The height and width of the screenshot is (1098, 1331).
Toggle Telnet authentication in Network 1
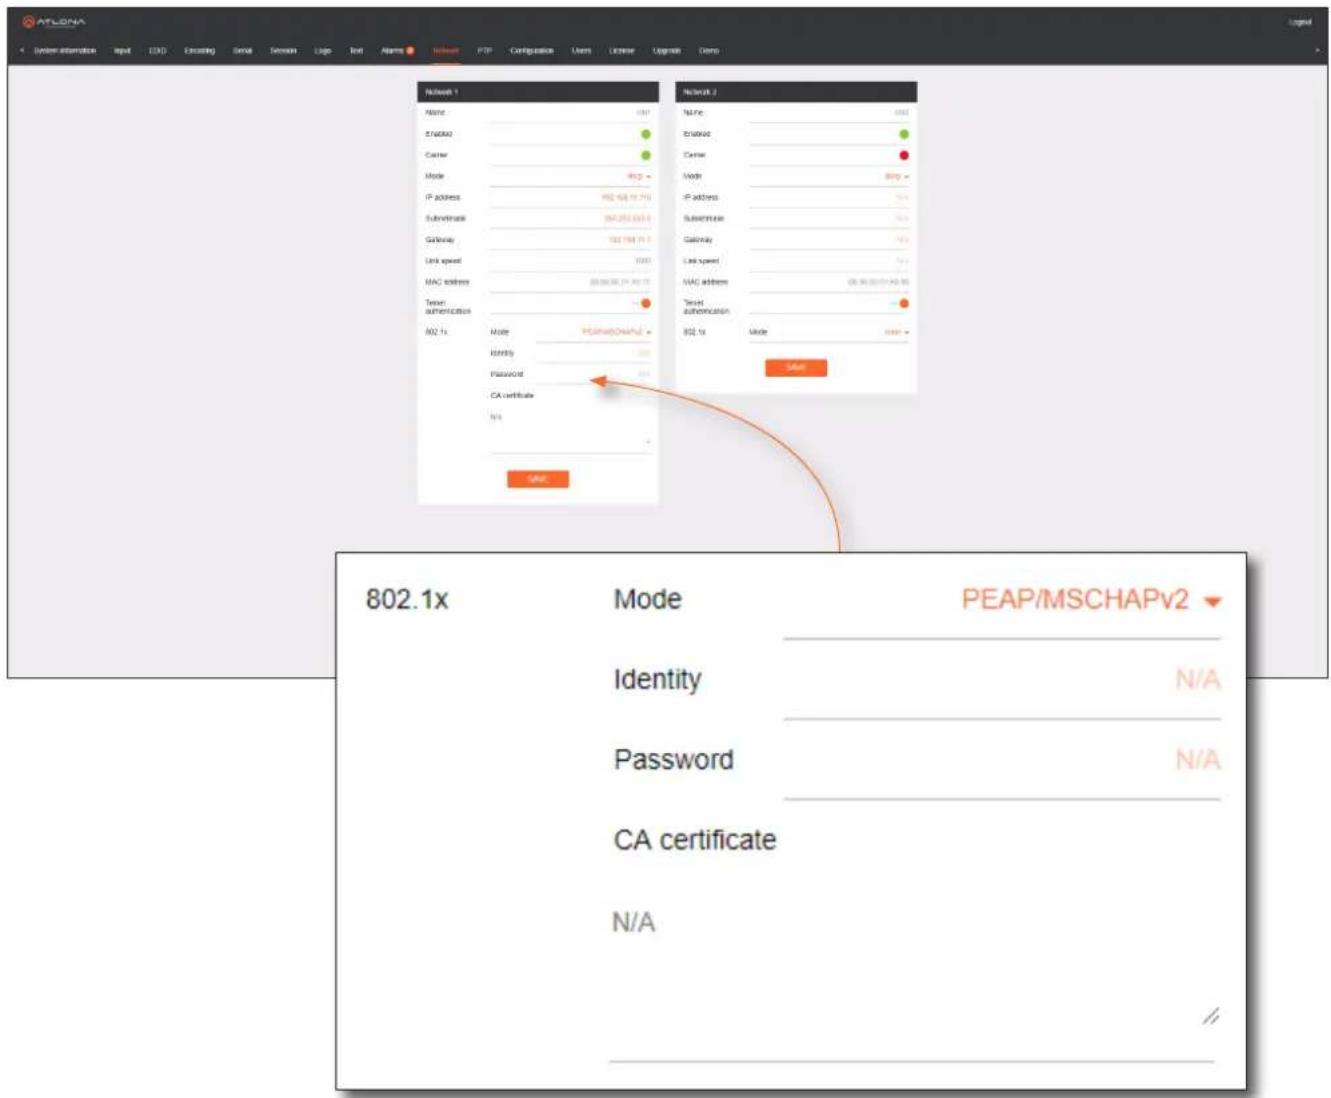point(643,303)
